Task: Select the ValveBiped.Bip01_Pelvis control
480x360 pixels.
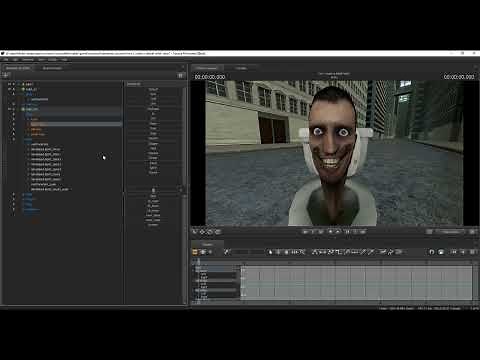Action: [45, 149]
